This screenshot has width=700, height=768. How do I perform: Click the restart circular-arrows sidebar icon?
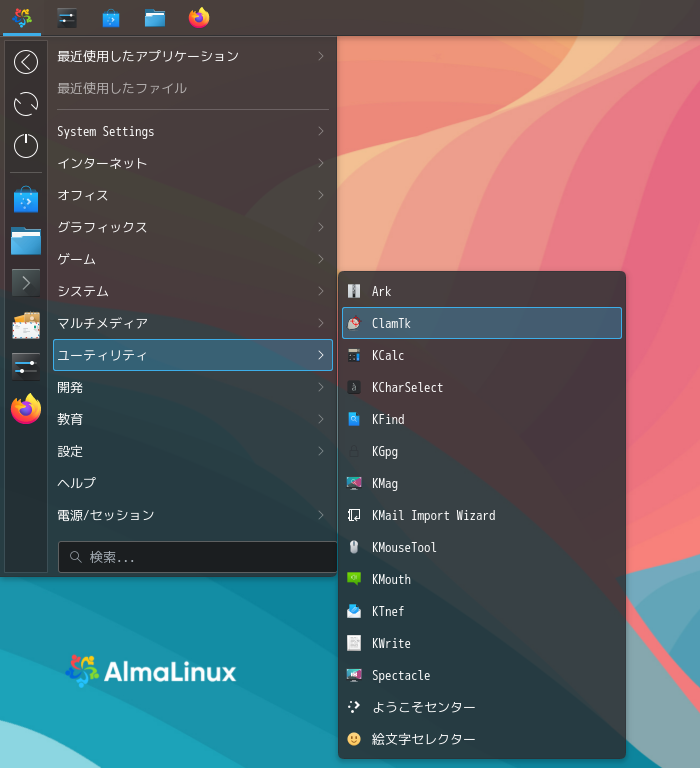26,104
